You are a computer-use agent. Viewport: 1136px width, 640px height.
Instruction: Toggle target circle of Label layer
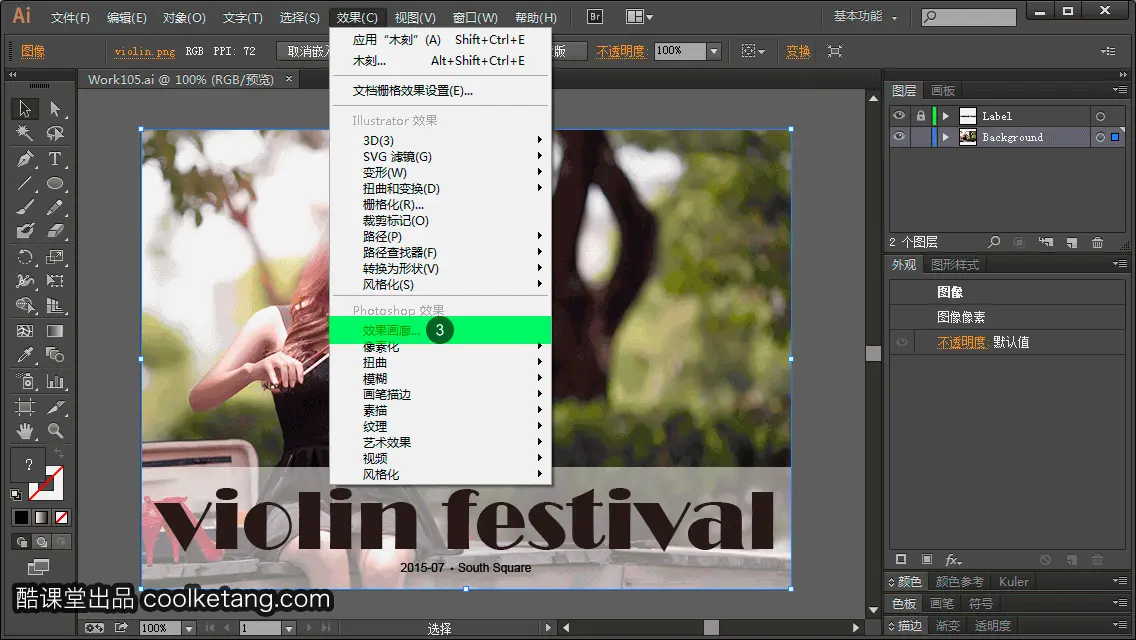(1100, 116)
